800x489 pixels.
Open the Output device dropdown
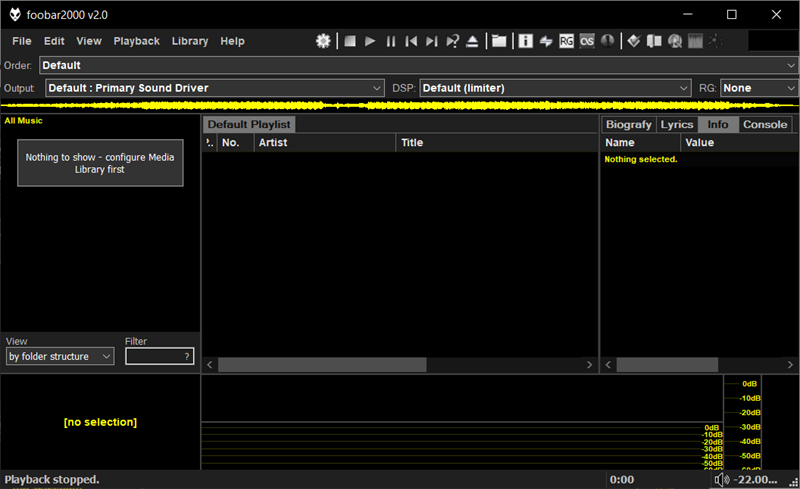[x=214, y=88]
